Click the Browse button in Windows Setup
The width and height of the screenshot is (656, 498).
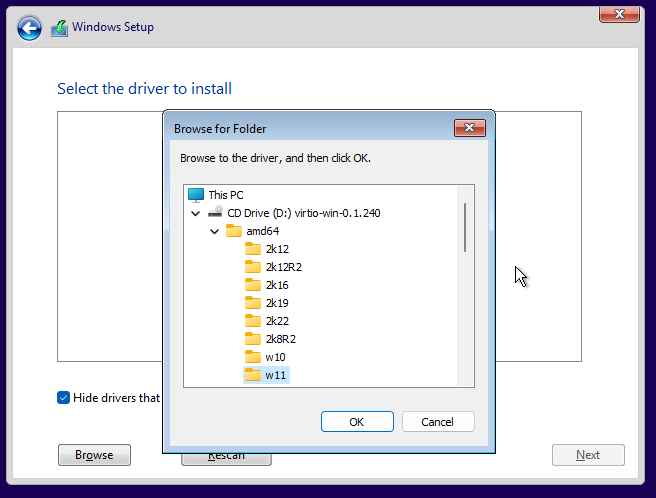94,455
